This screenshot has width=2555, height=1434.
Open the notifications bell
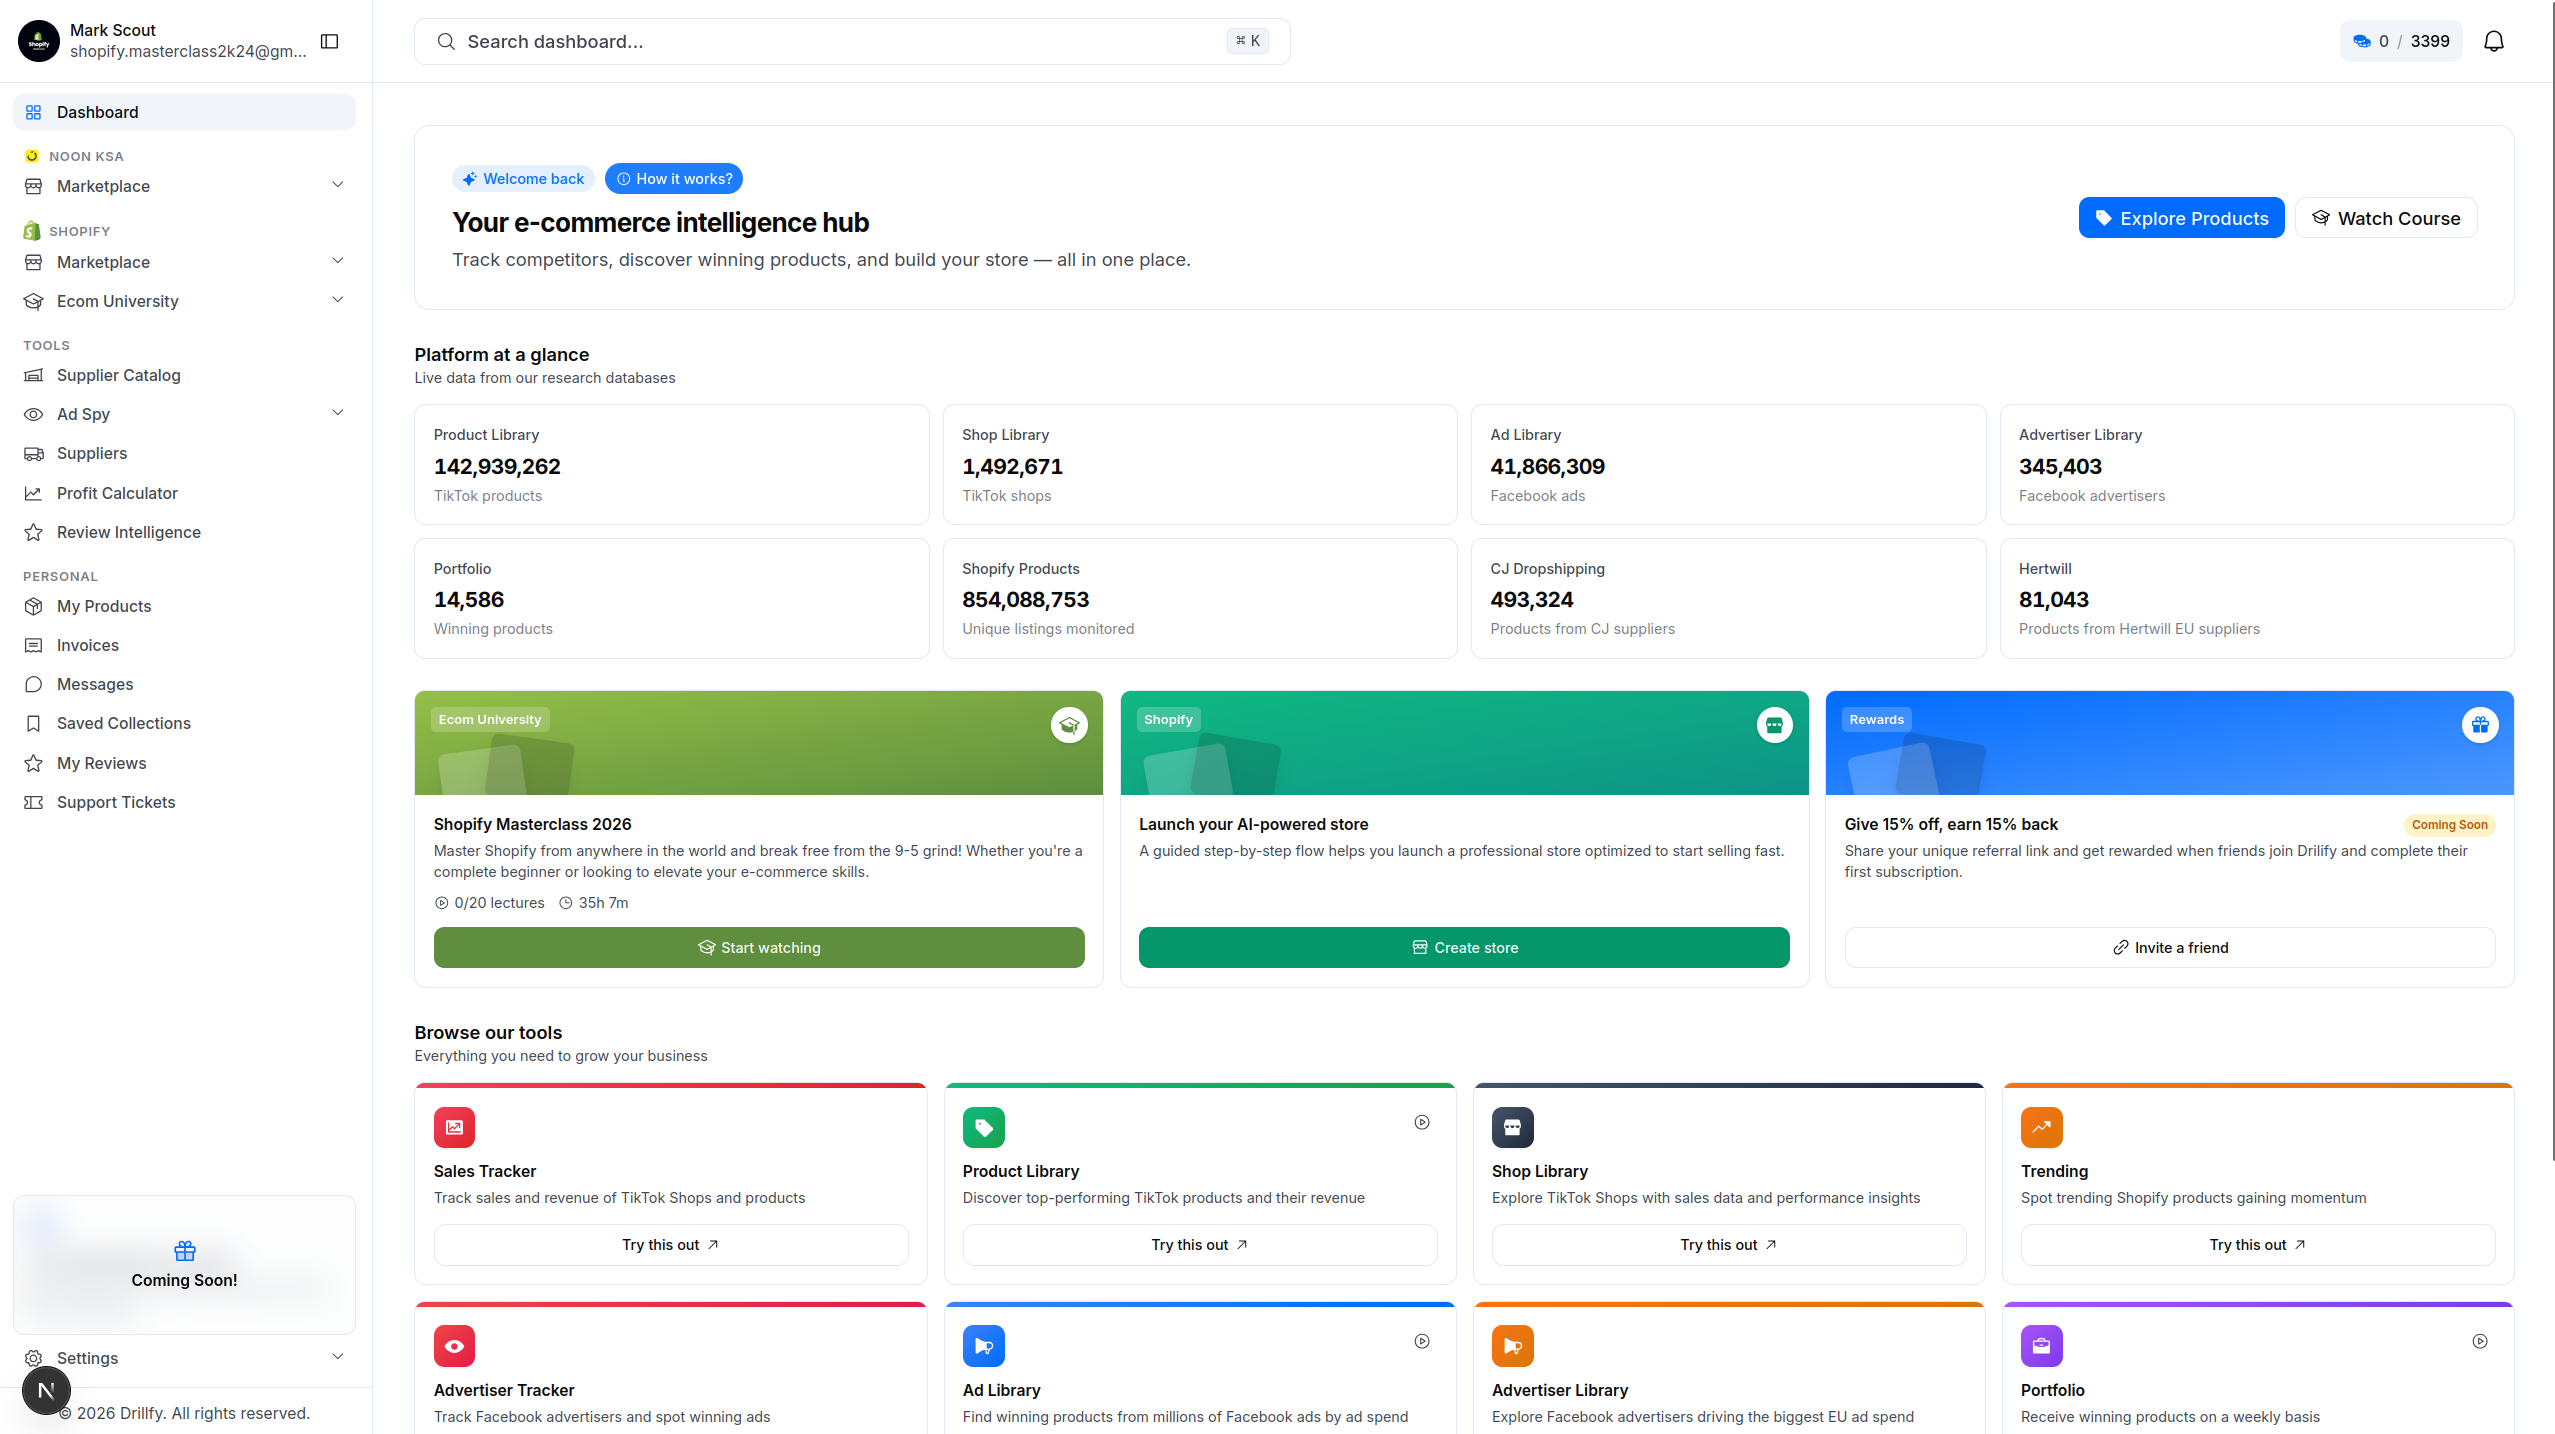[x=2494, y=41]
